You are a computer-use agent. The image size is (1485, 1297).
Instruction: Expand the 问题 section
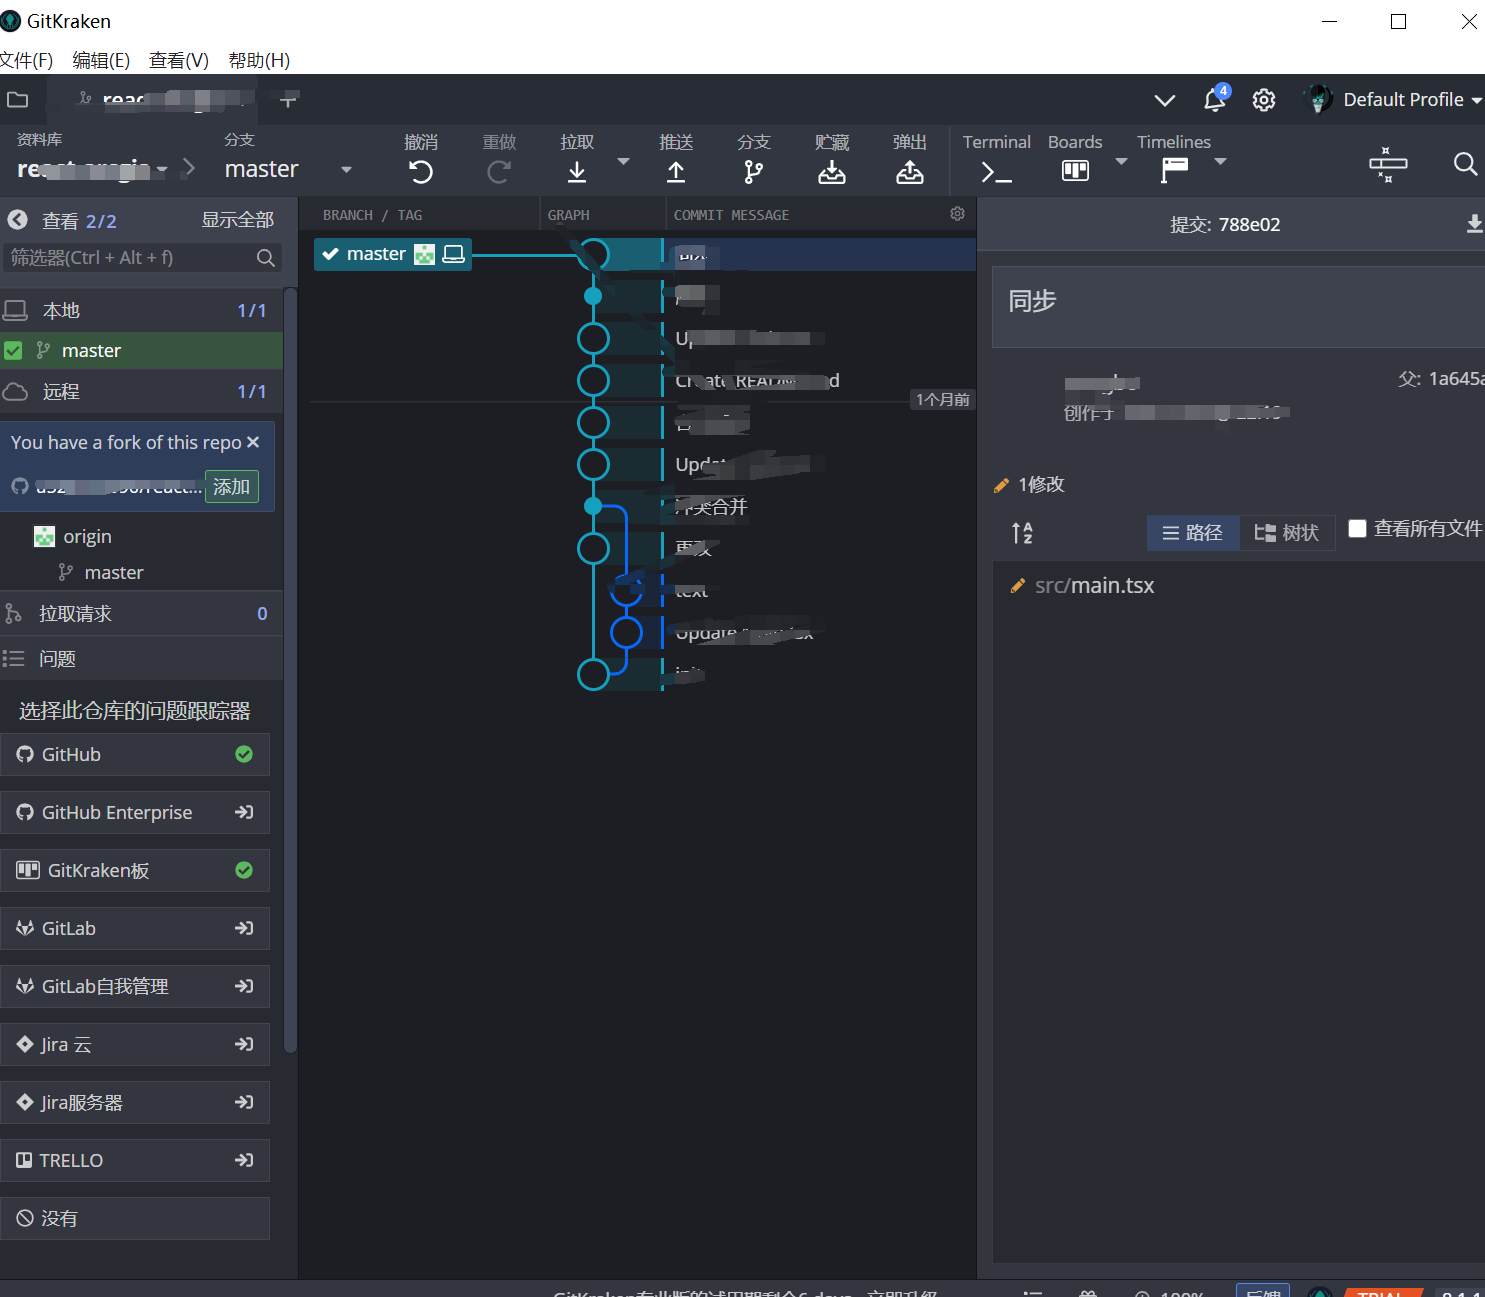[x=141, y=659]
